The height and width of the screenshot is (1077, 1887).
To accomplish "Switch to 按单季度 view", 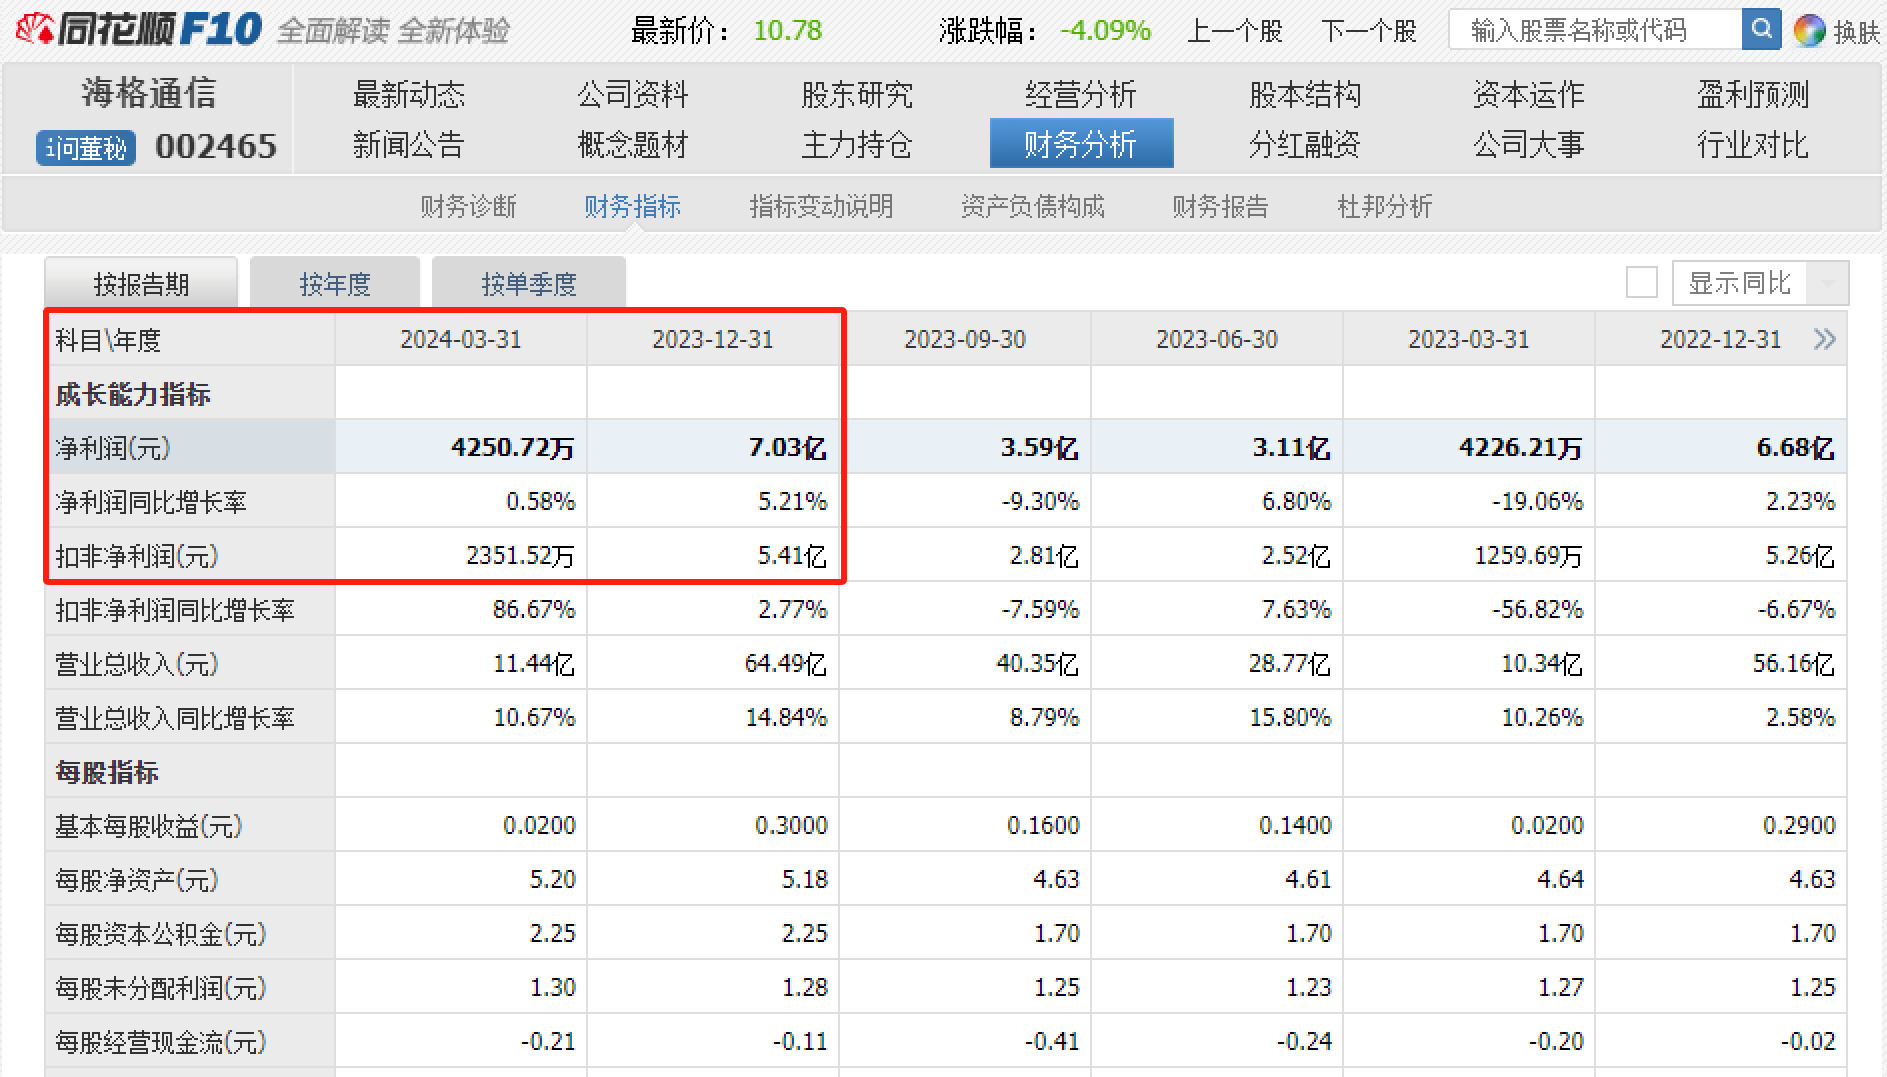I will [529, 283].
